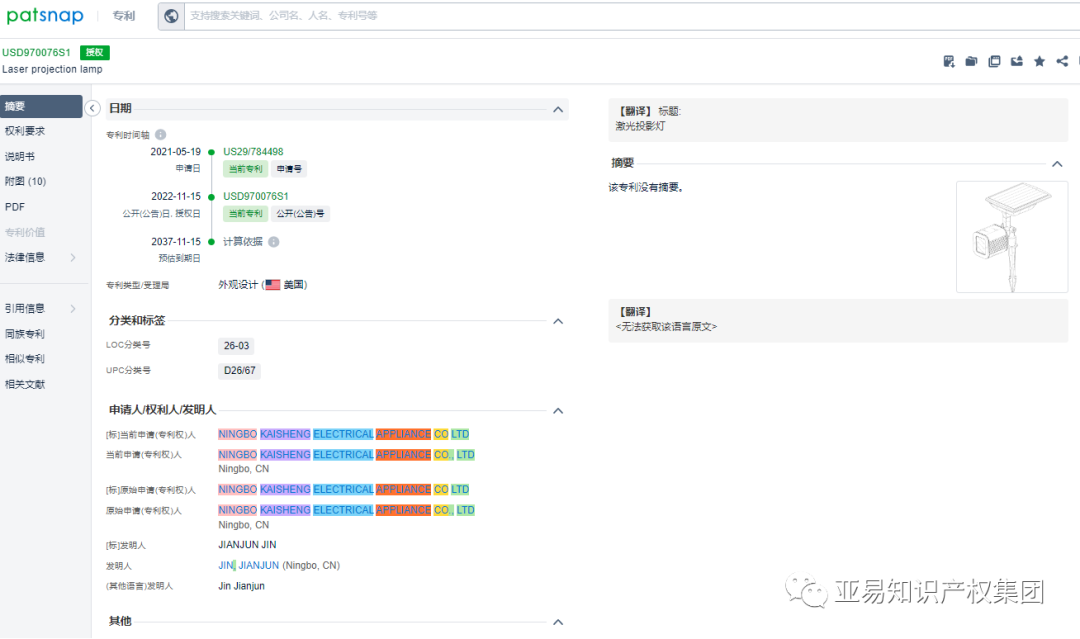Click the 当前专利 tag under application number
Screen dimensions: 1080x639
[x=245, y=169]
